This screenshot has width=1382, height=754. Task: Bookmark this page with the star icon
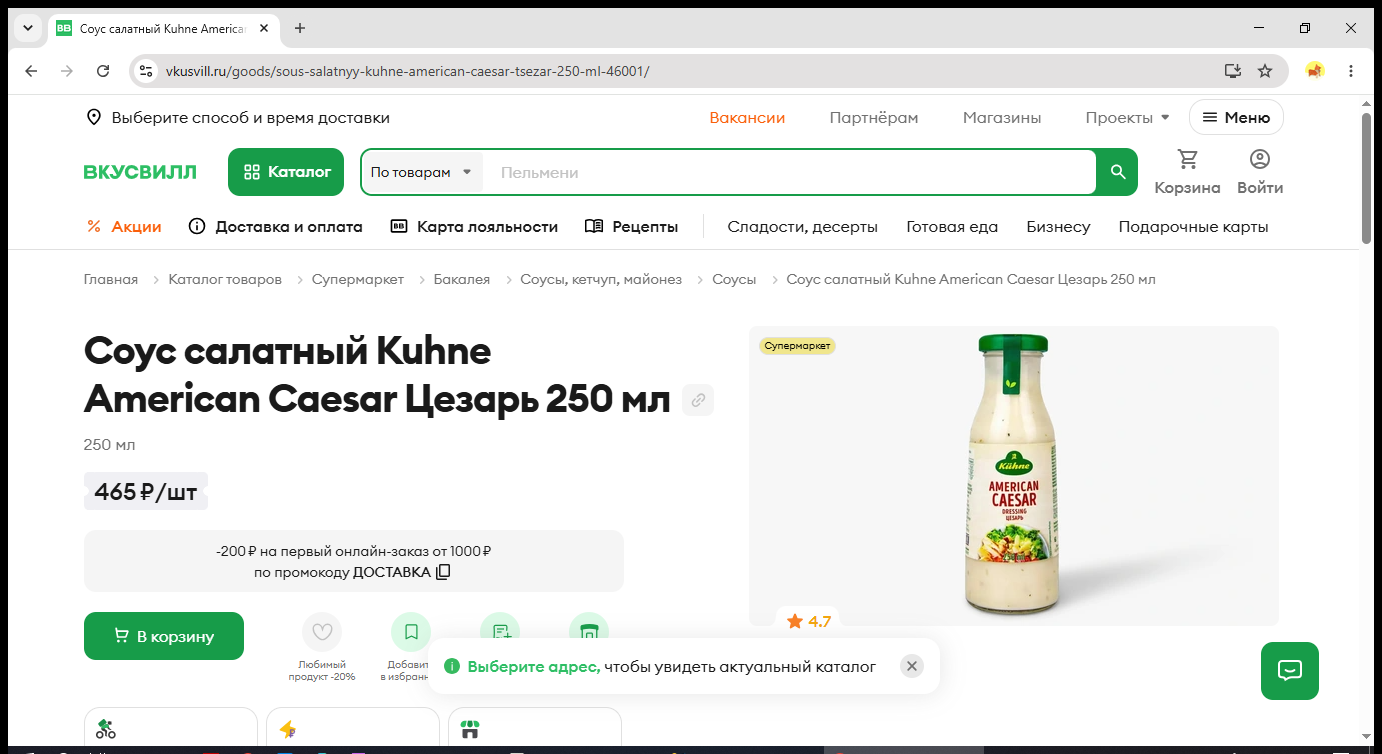(1265, 71)
